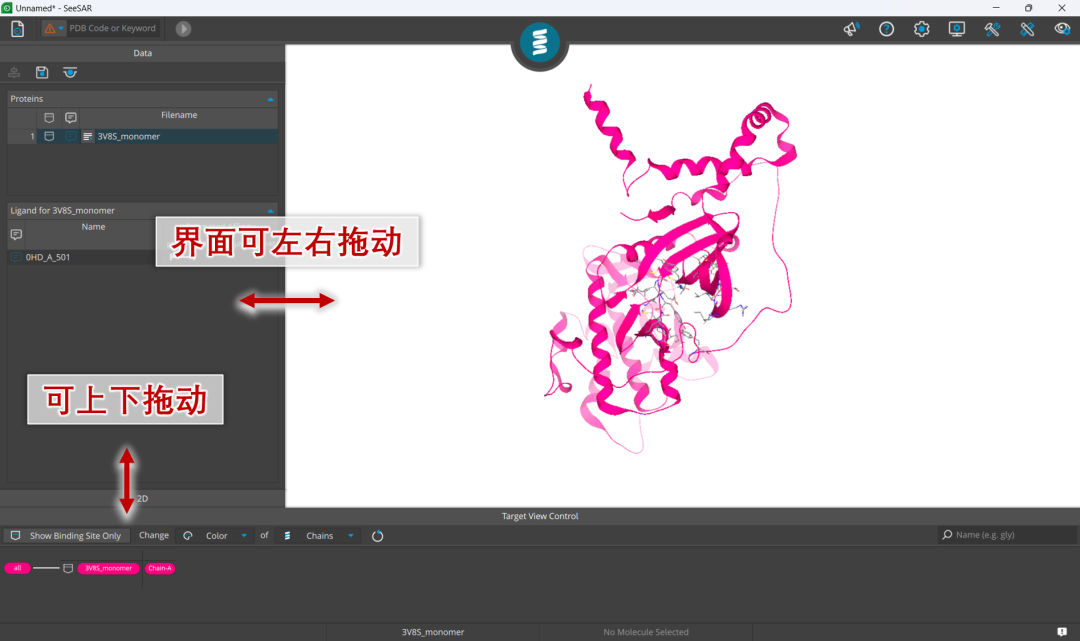
Task: Click the load/play button beside PDB field
Action: tap(183, 29)
